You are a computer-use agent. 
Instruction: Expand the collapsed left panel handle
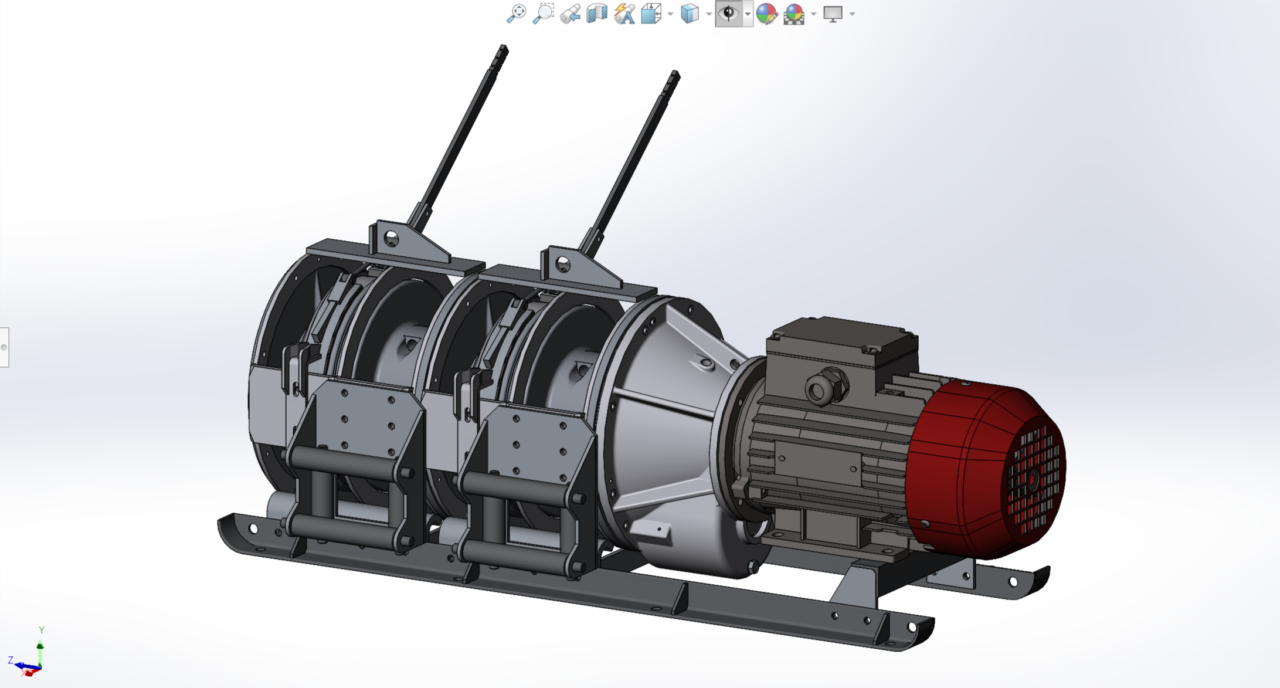click(4, 347)
